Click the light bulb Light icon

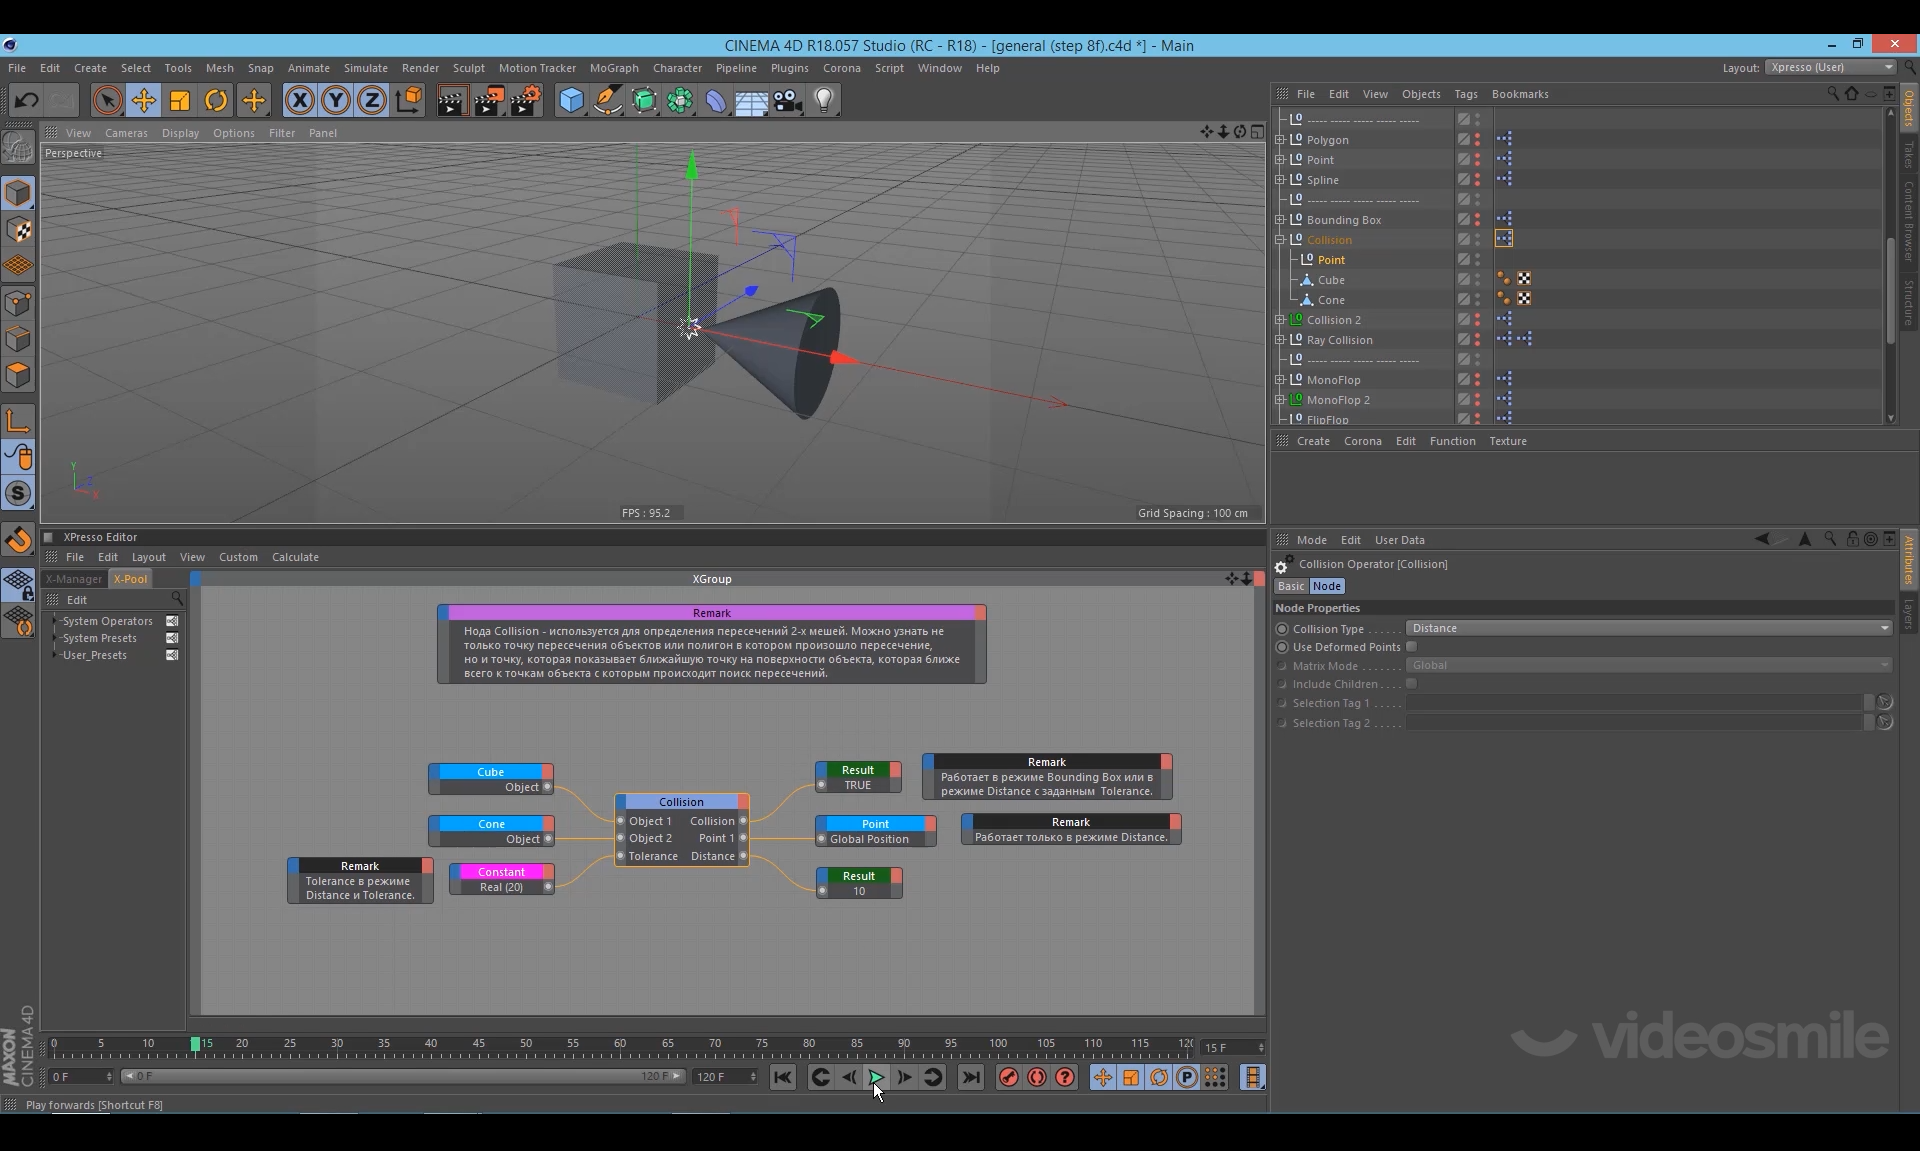(824, 100)
